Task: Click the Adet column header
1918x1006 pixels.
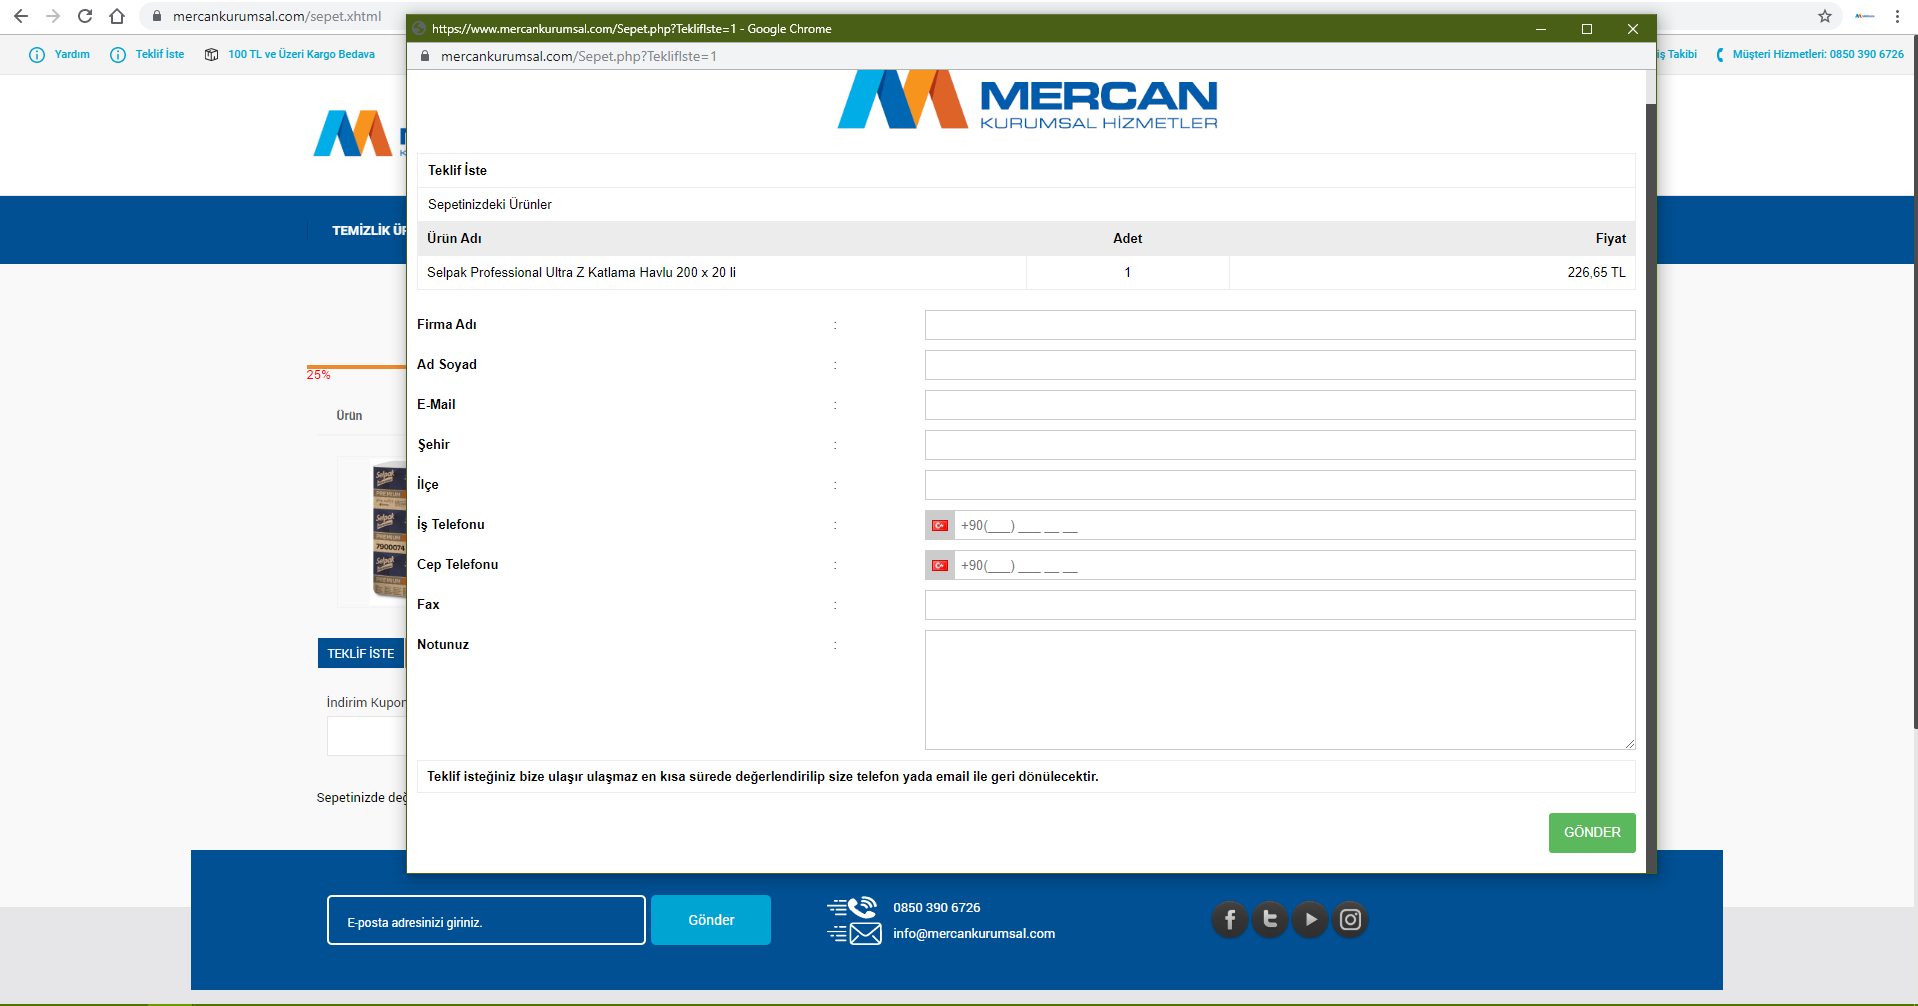Action: click(1127, 239)
